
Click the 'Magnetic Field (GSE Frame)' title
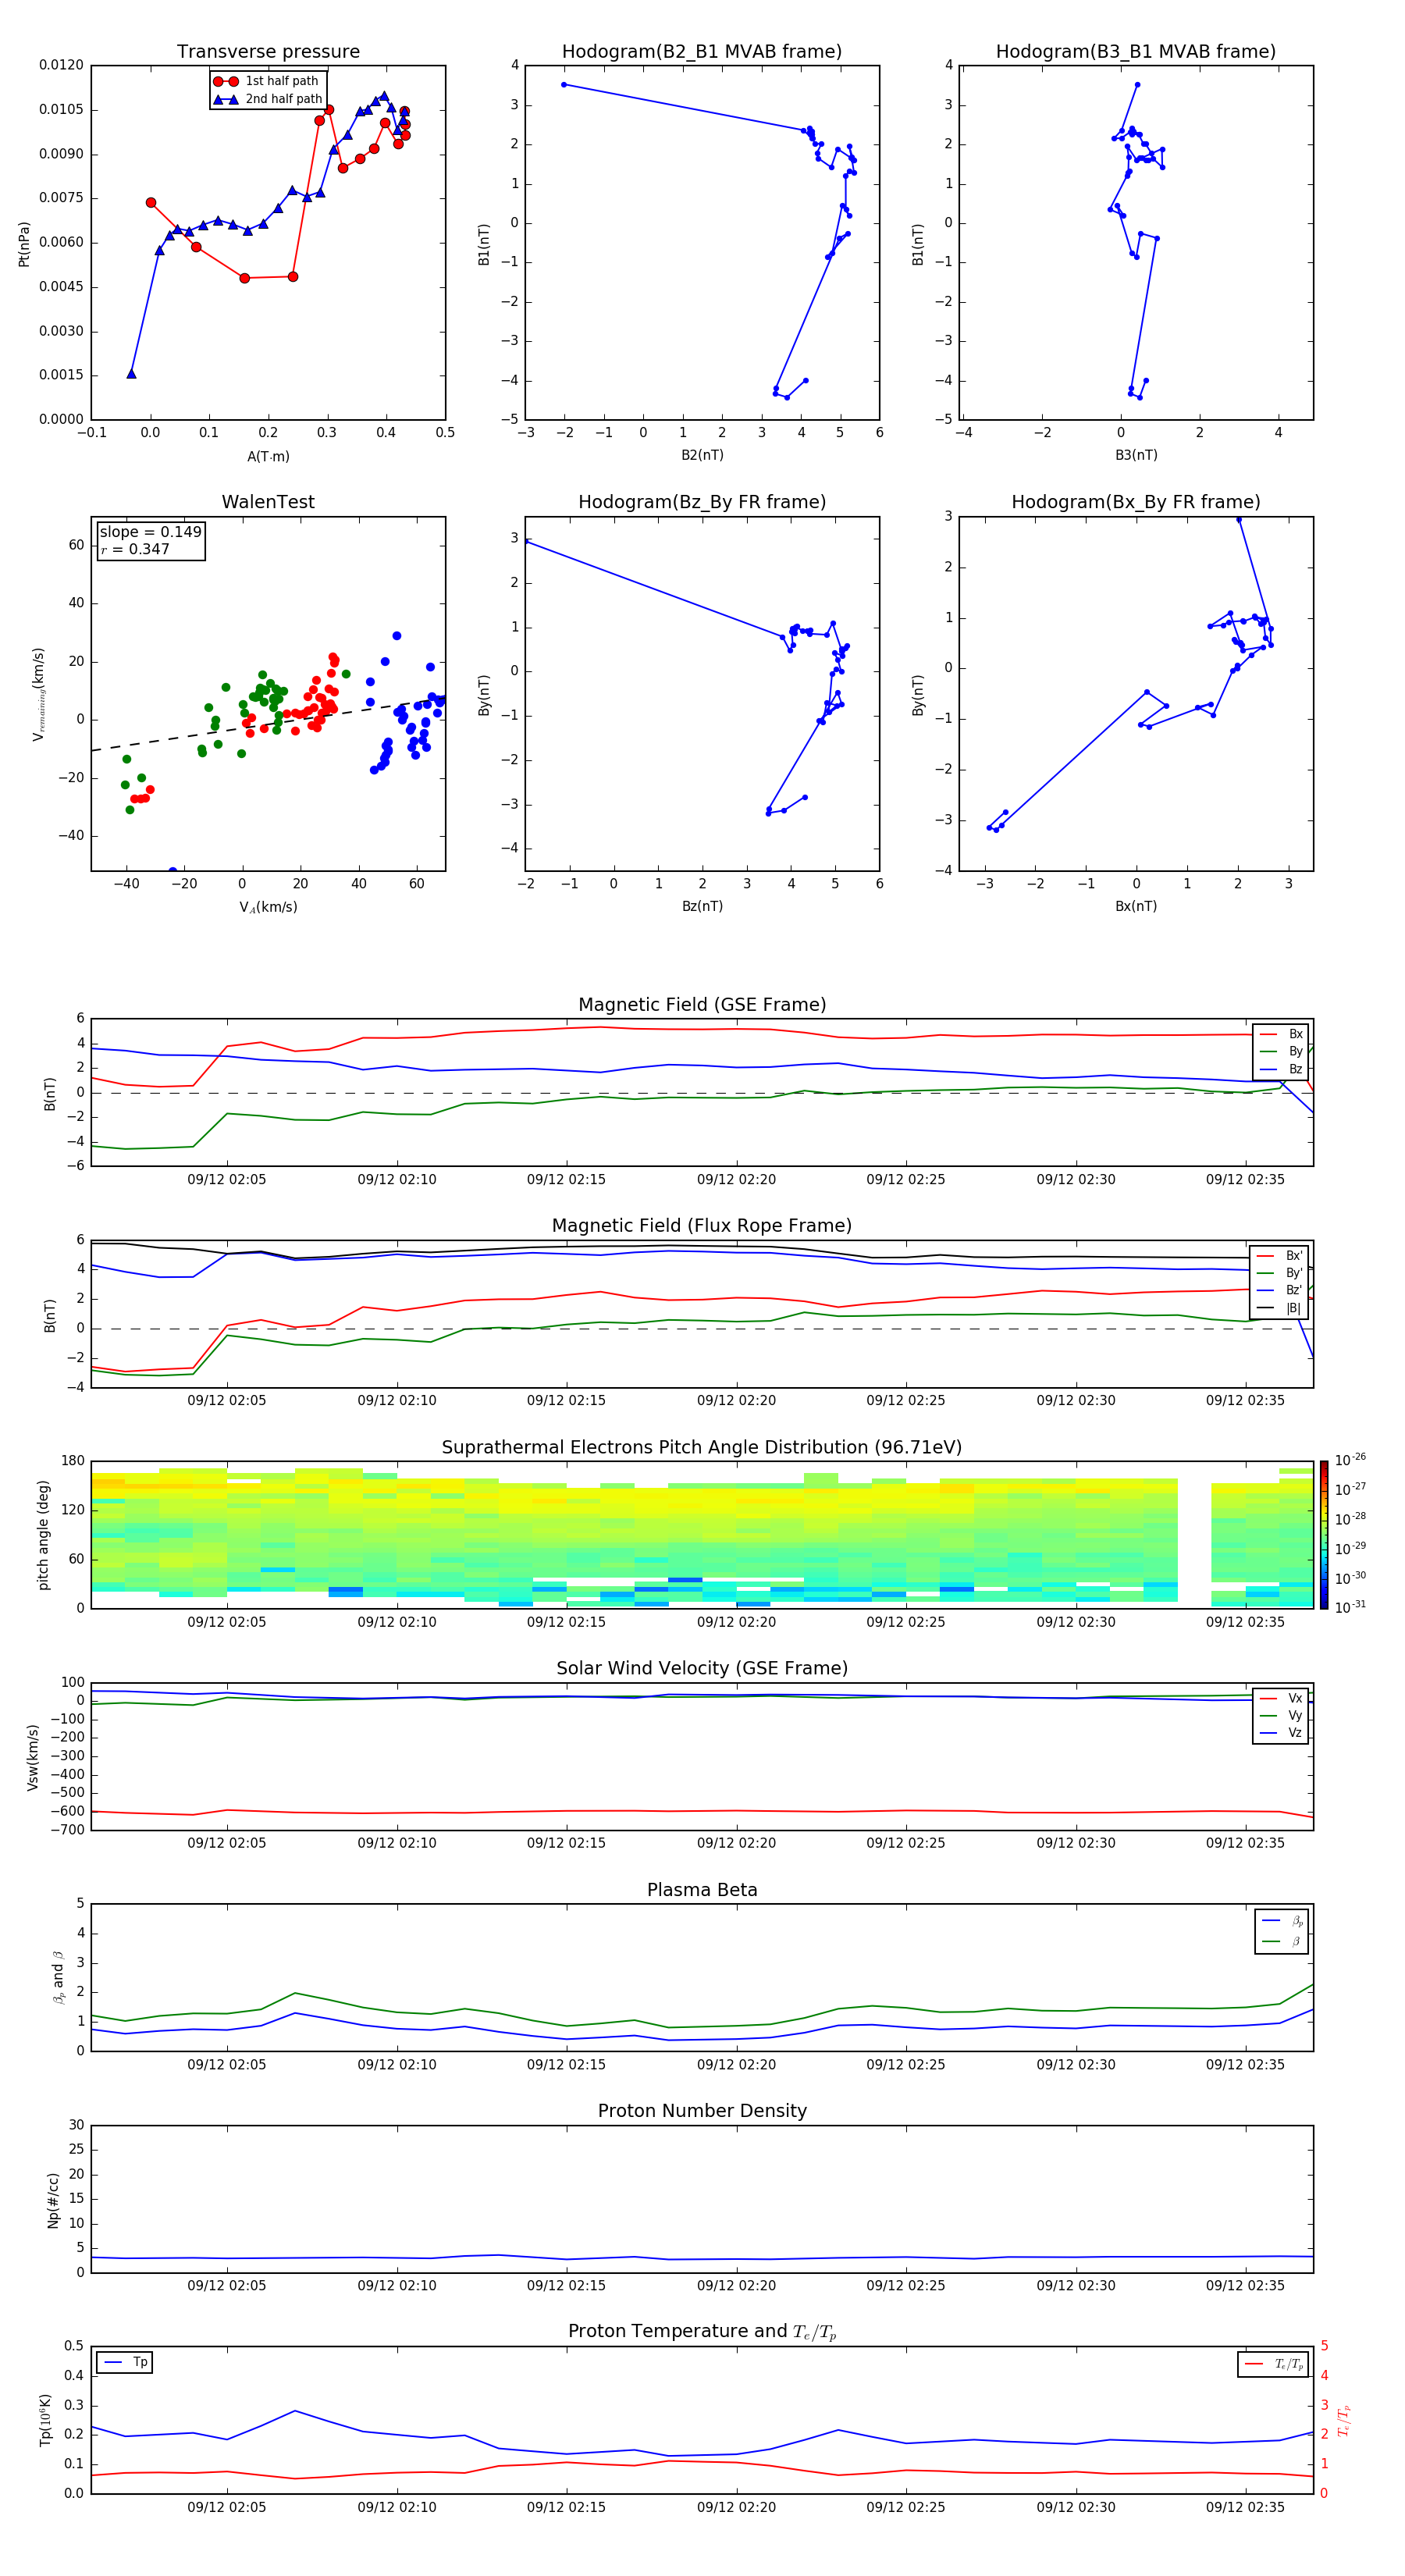[x=702, y=1005]
